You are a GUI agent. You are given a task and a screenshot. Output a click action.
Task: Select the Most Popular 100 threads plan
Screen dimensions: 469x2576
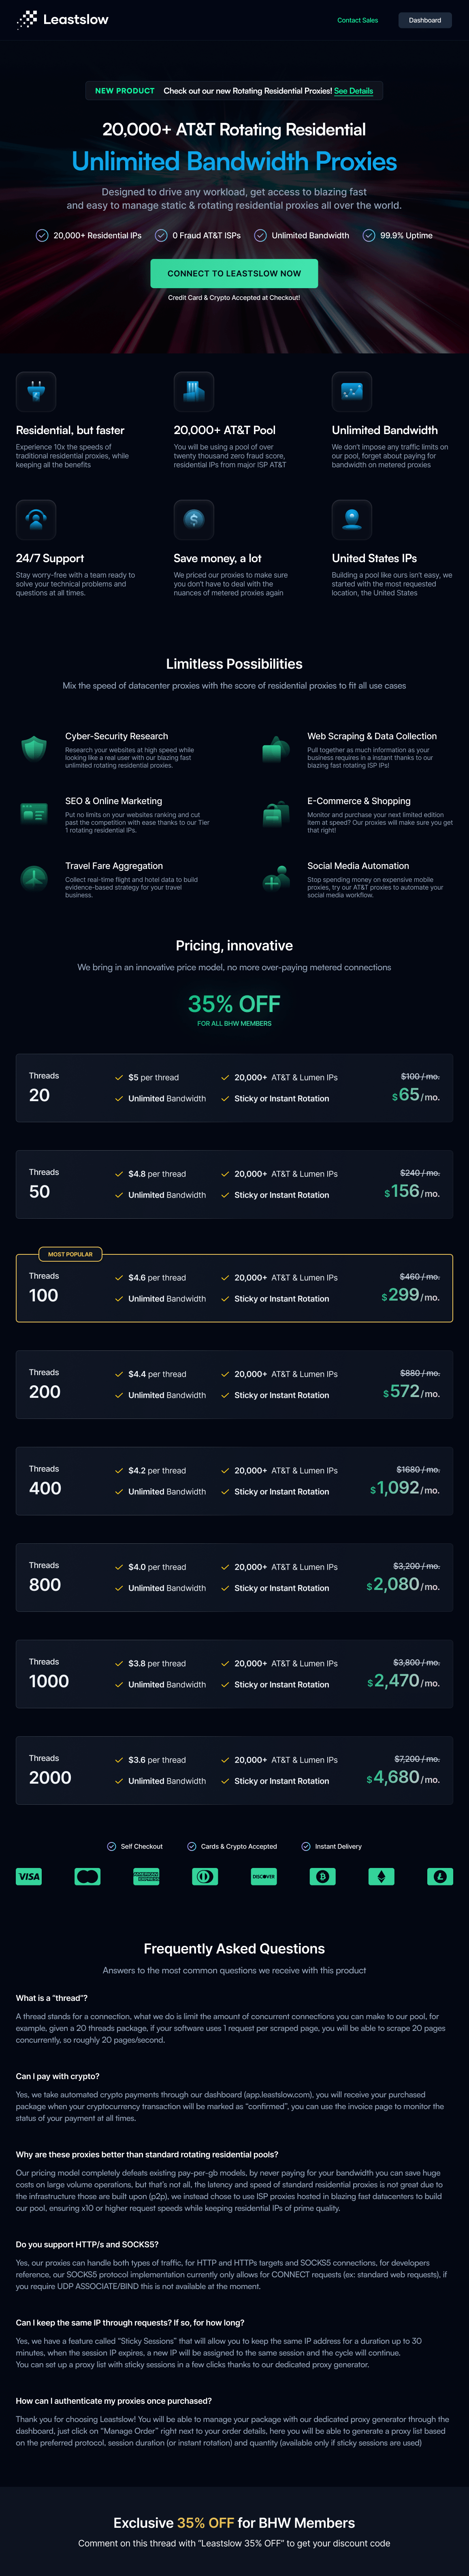[x=234, y=1288]
